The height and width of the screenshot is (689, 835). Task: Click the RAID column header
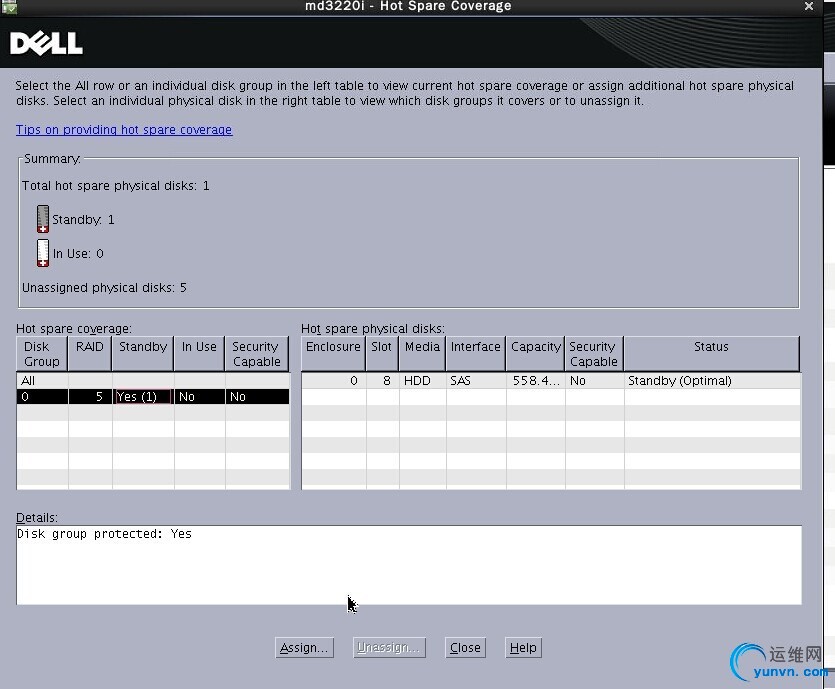coord(89,354)
